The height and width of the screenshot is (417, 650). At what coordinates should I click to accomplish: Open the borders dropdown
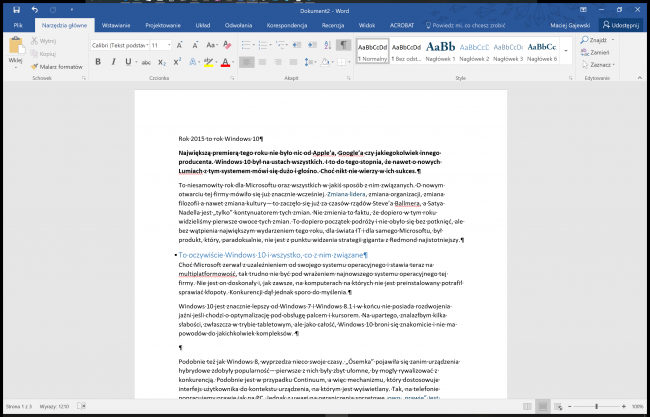(x=349, y=62)
